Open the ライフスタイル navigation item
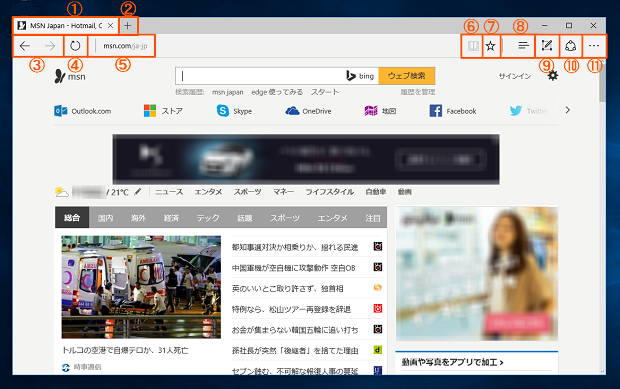This screenshot has width=620, height=389. click(x=329, y=192)
